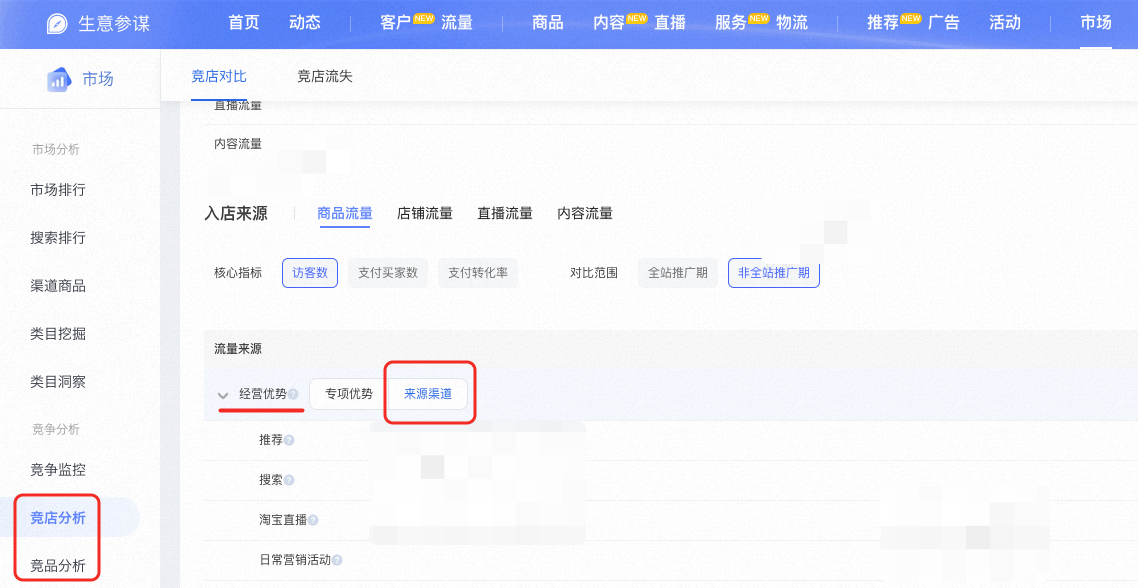Click the 入店来源 section heading
The image size is (1138, 588).
pyautogui.click(x=236, y=213)
